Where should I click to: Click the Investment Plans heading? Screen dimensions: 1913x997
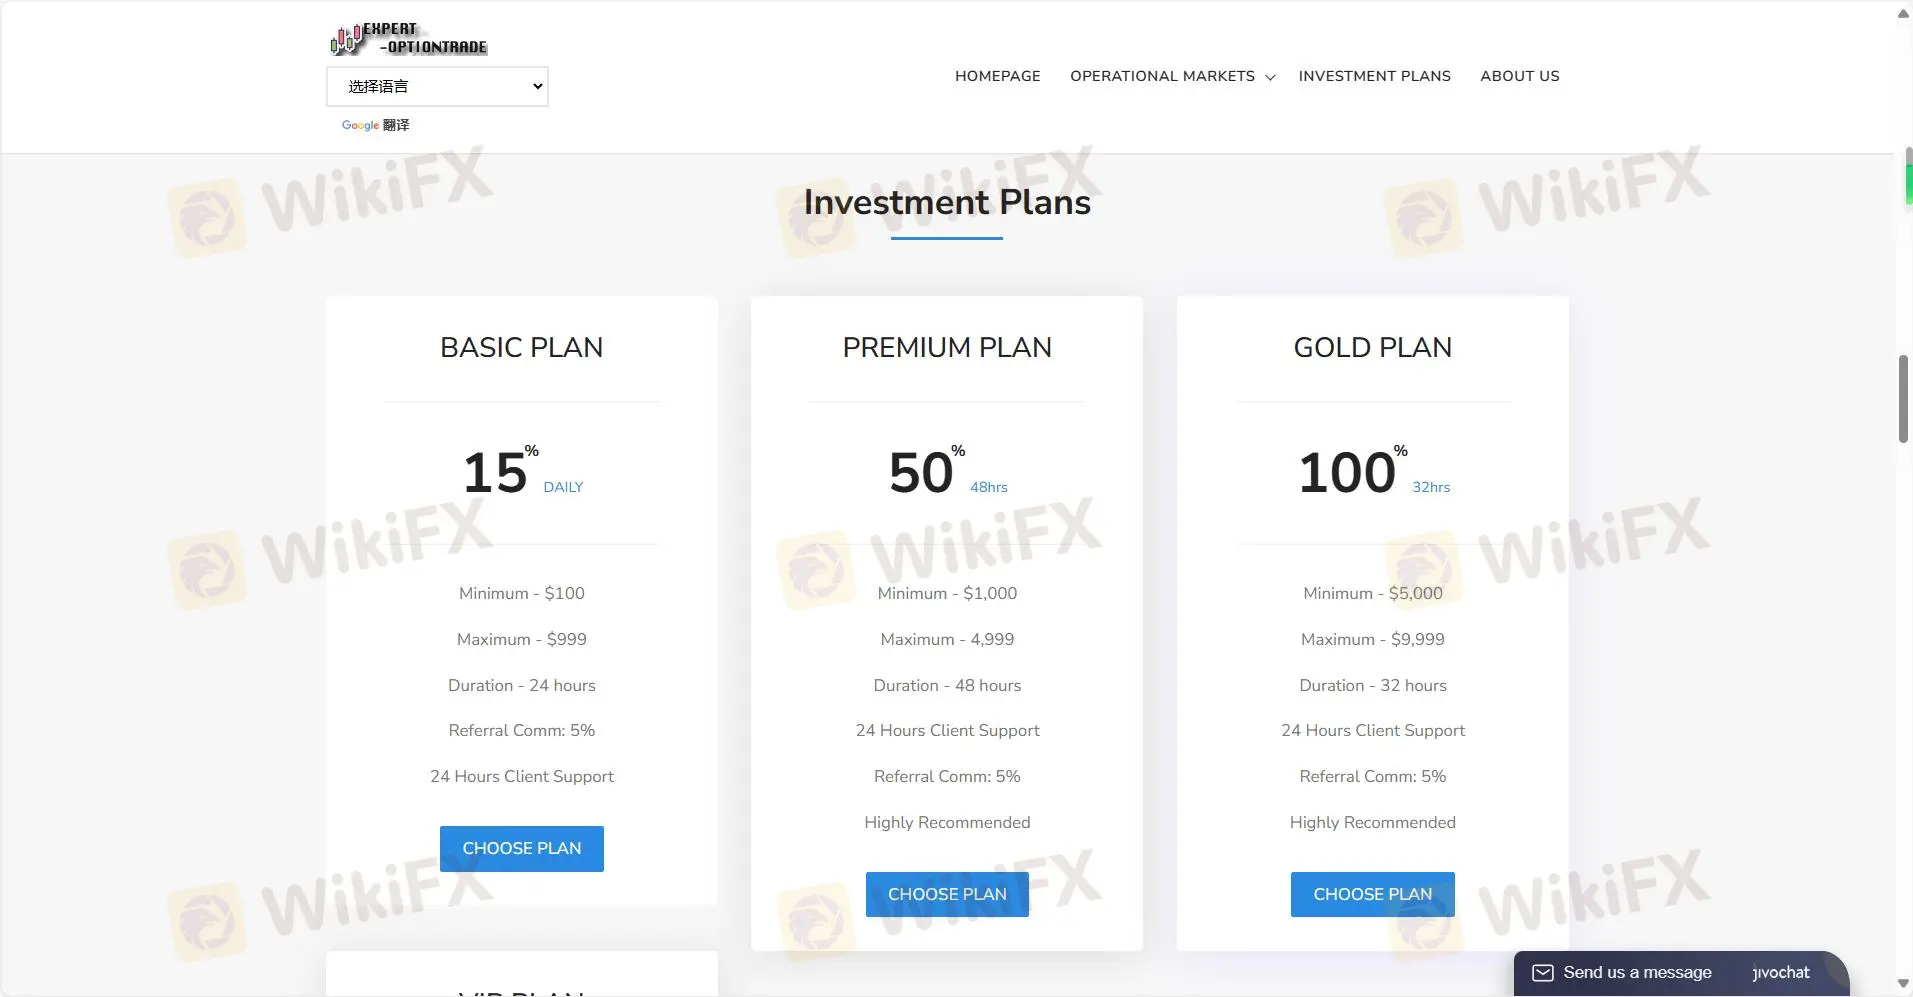(x=947, y=202)
